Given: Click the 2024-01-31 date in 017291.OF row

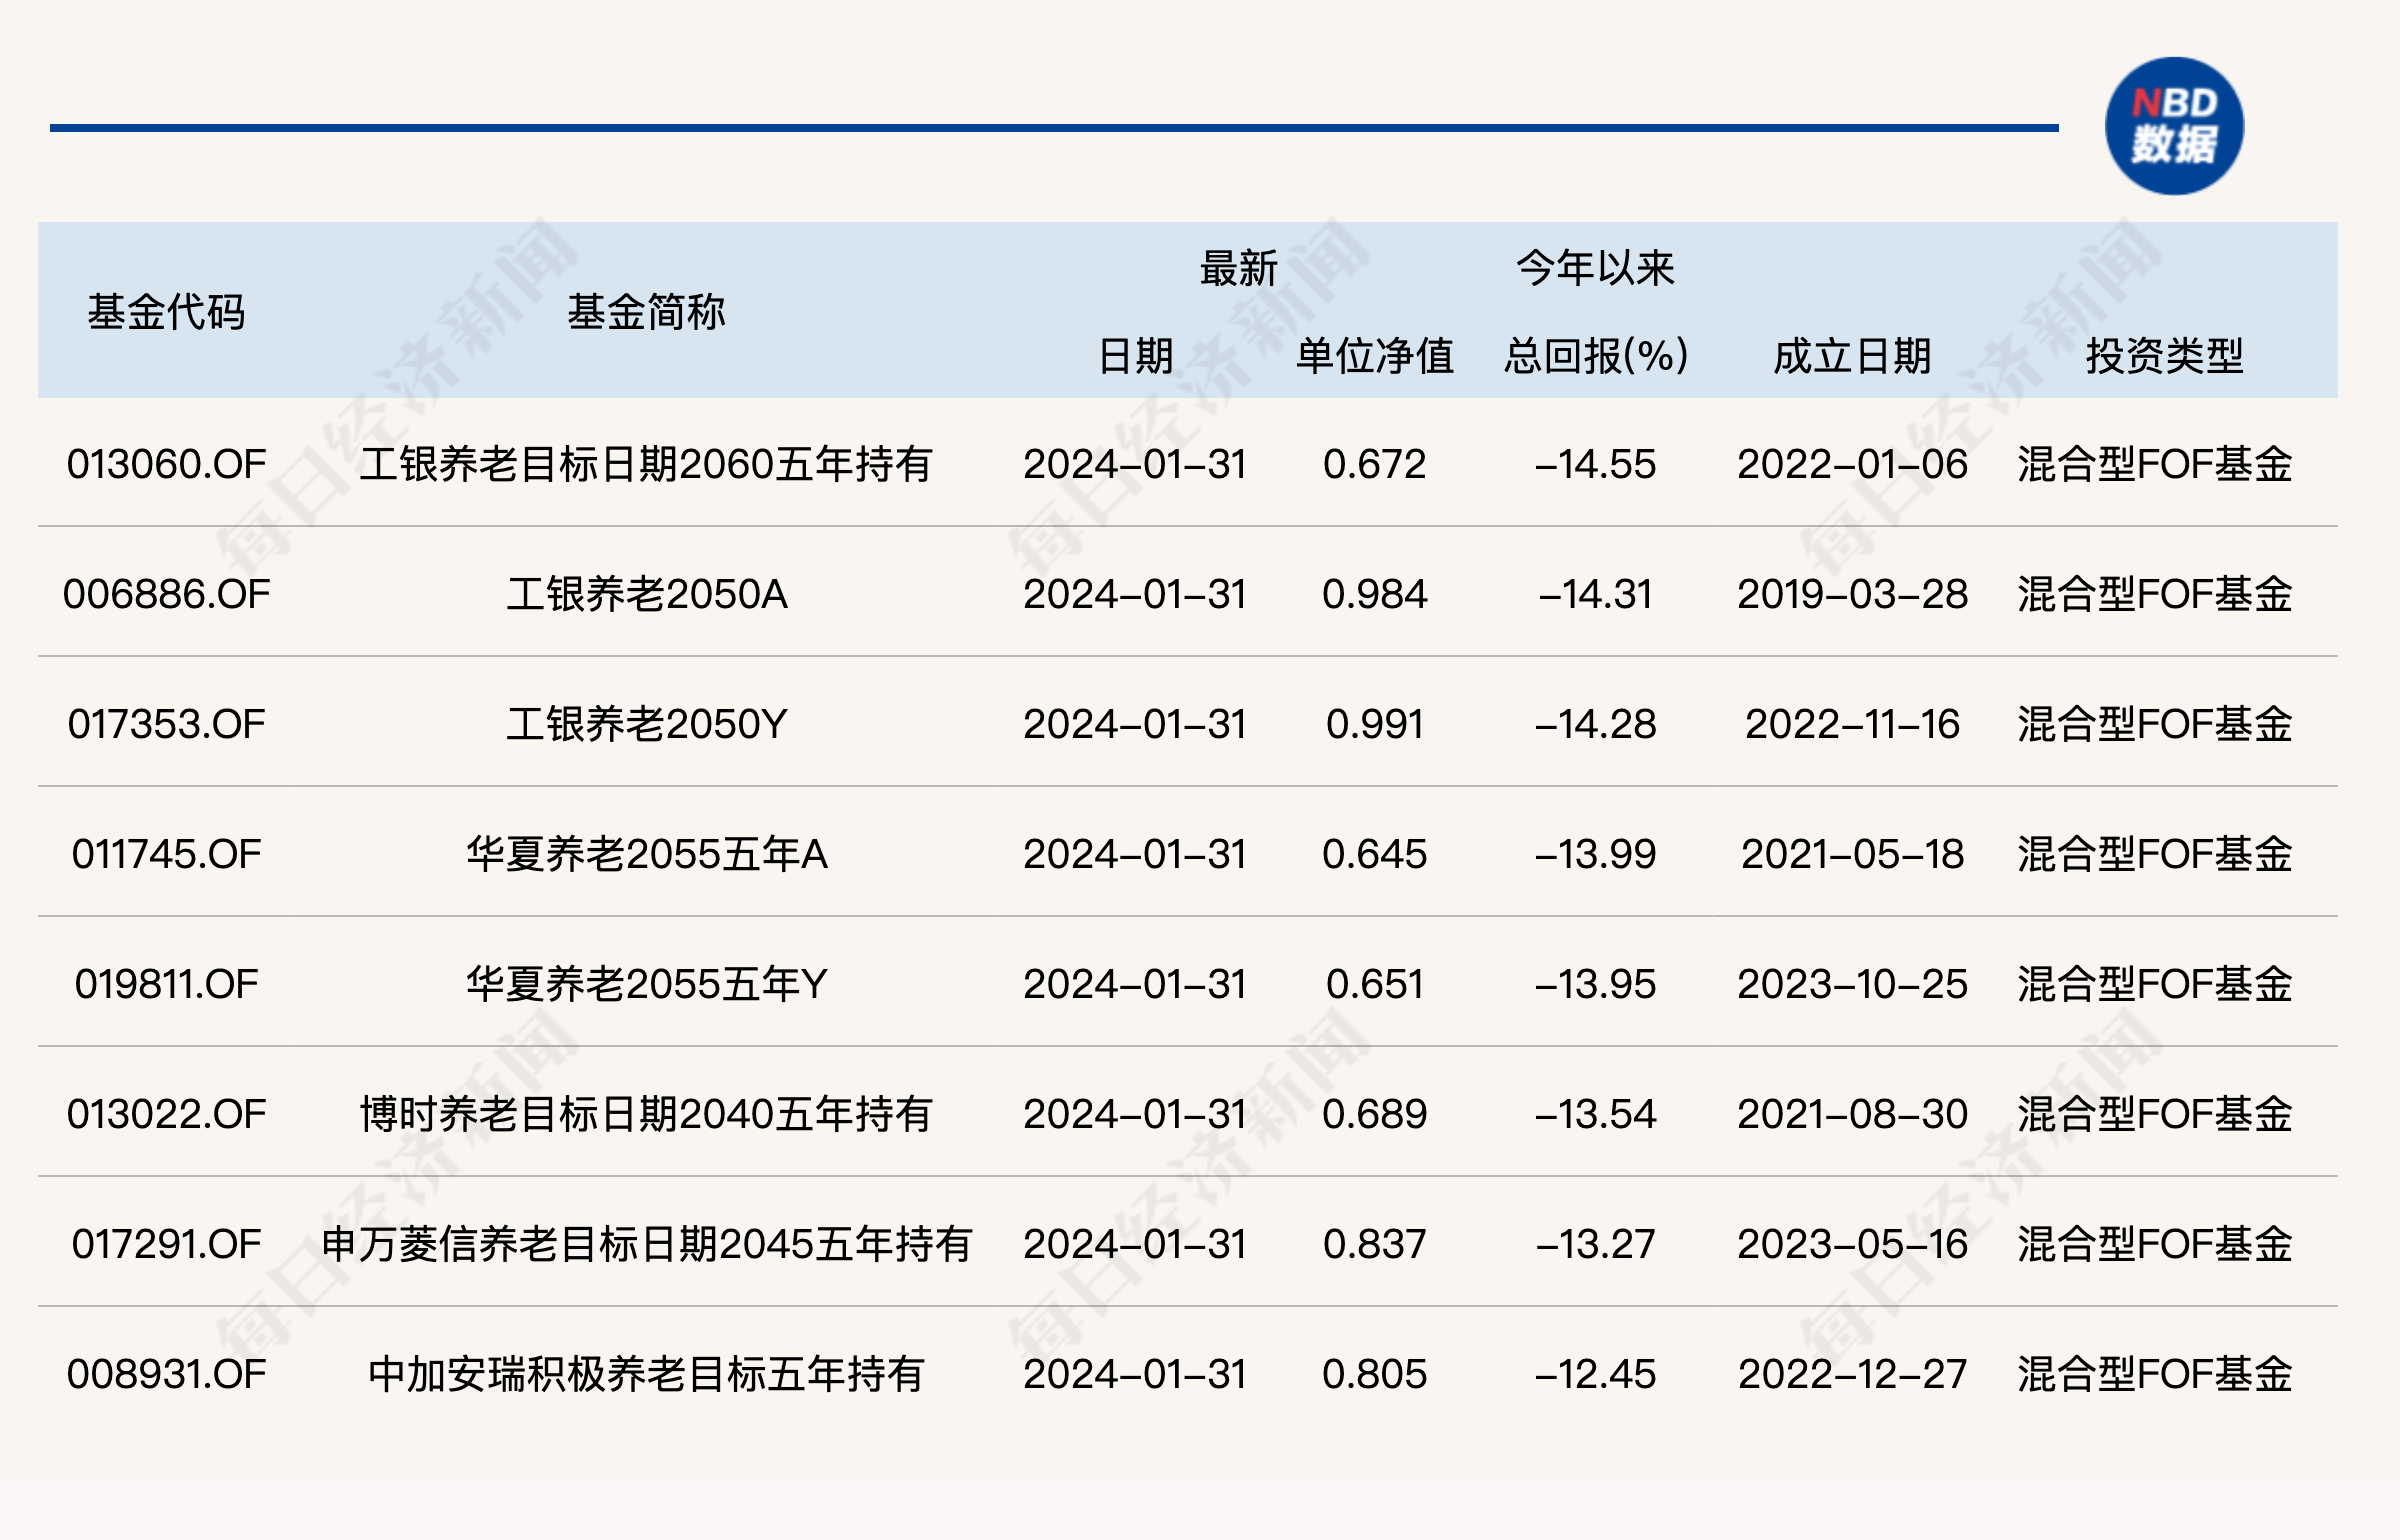Looking at the screenshot, I should (x=1135, y=1244).
